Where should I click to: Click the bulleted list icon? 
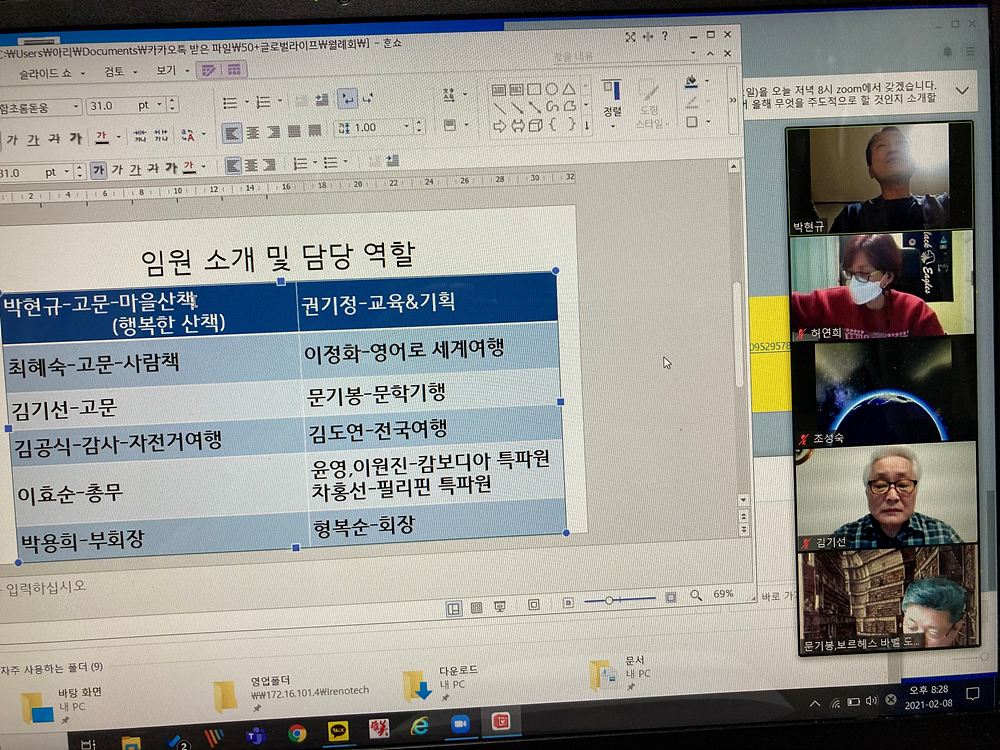229,101
